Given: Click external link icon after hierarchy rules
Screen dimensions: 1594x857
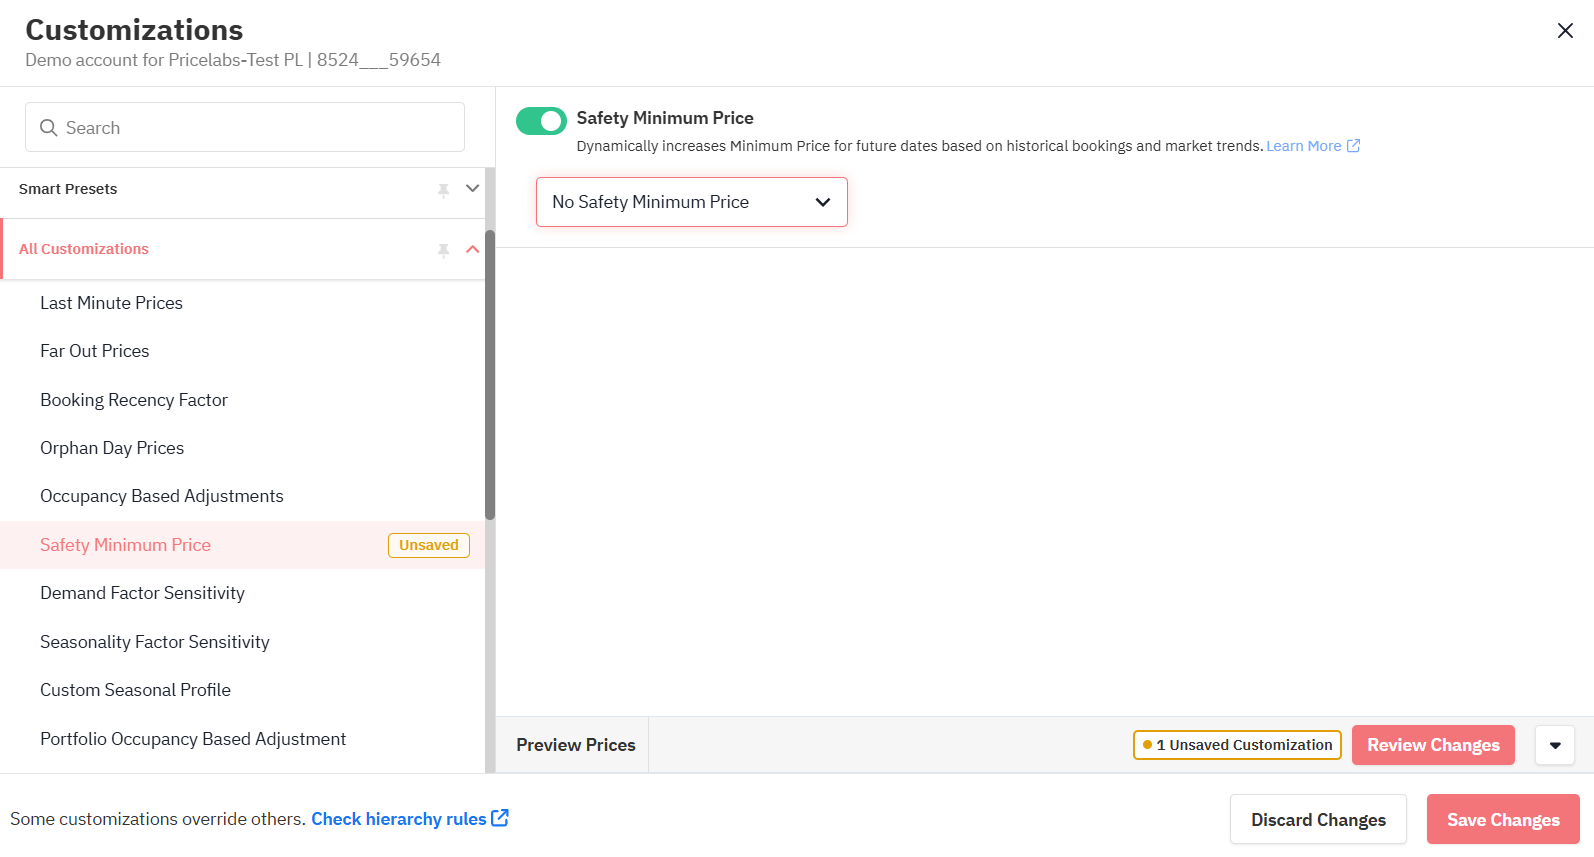Looking at the screenshot, I should click(x=500, y=818).
